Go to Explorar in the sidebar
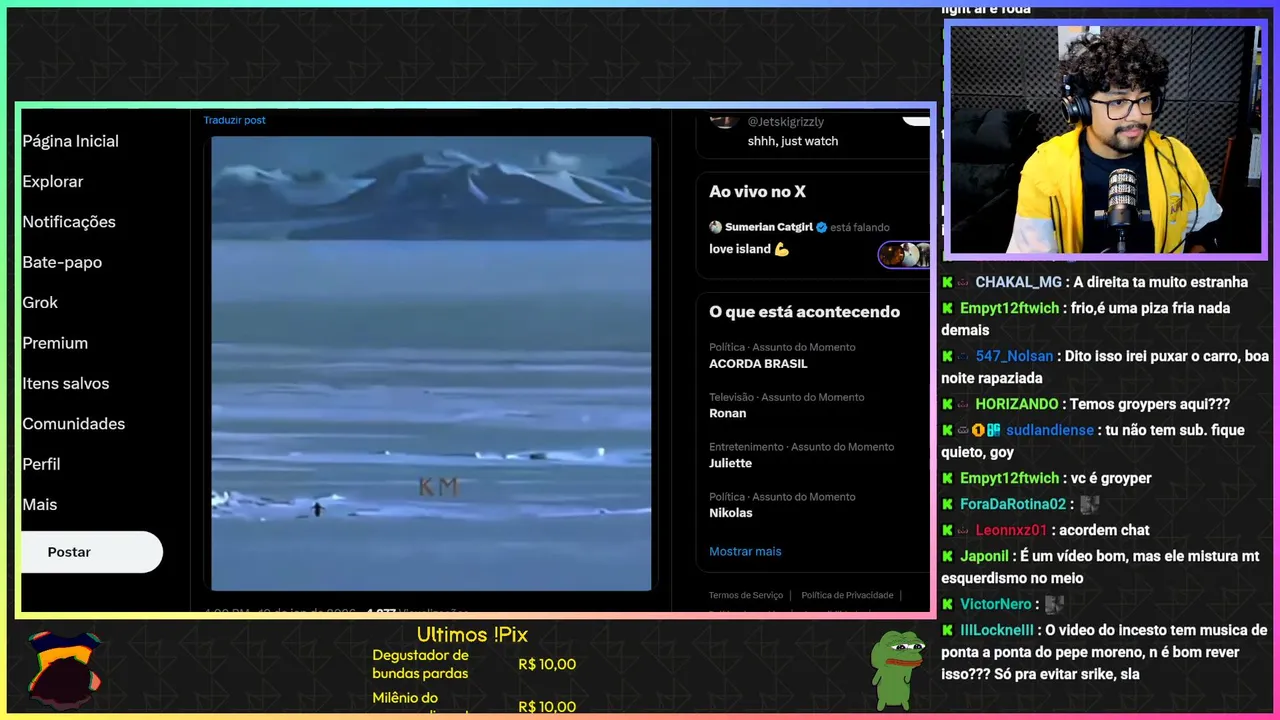 coord(53,182)
